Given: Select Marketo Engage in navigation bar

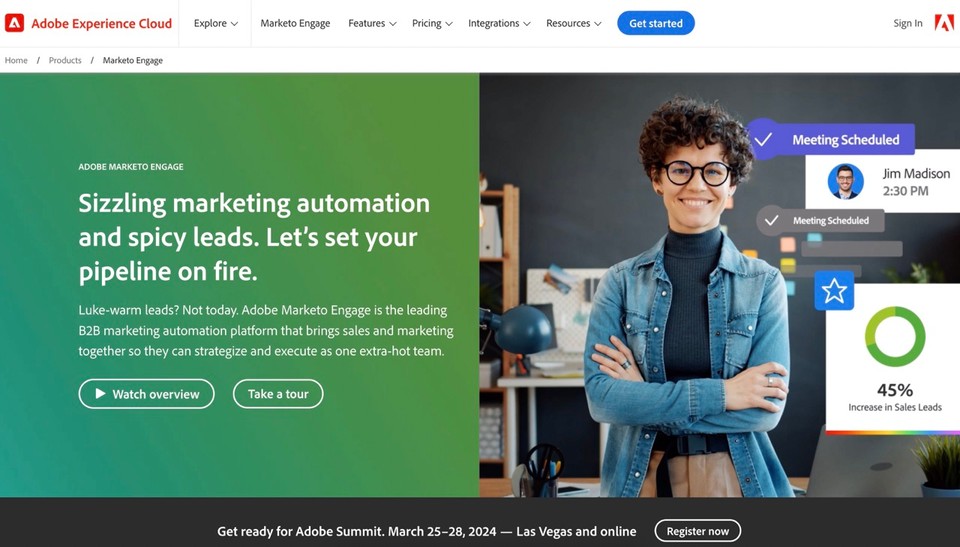Looking at the screenshot, I should point(295,23).
